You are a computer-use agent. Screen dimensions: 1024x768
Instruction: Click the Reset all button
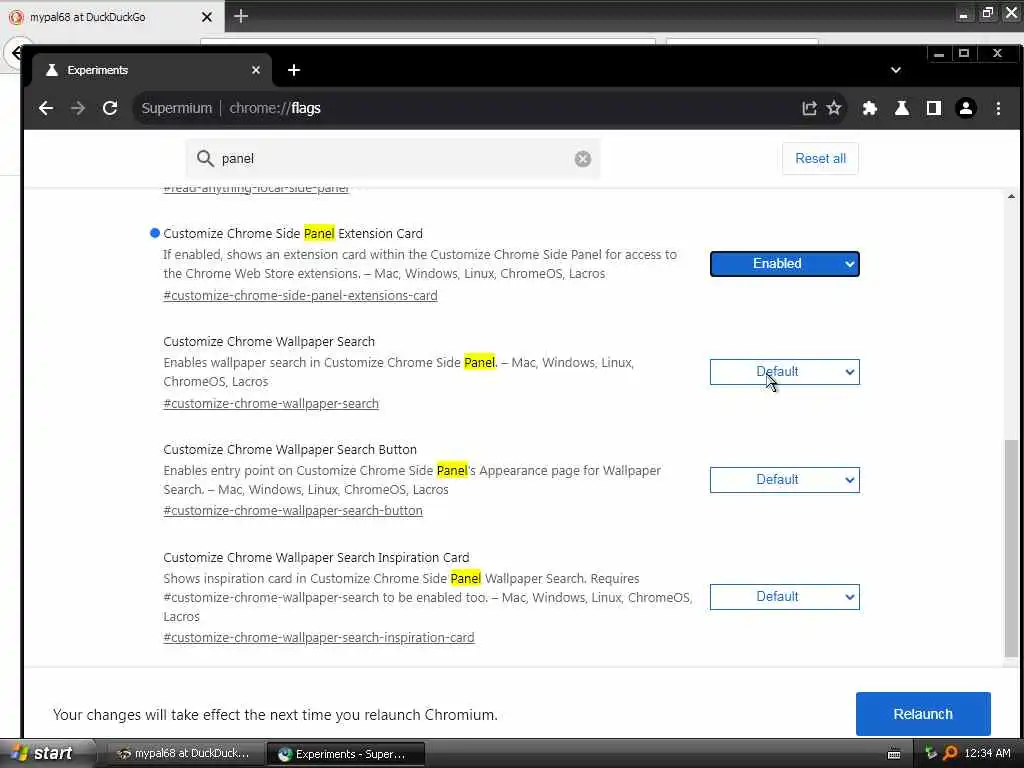tap(820, 159)
